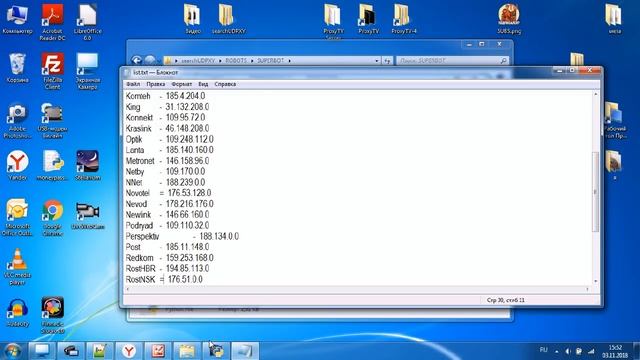The image size is (640, 360).
Task: Open the LibreOffice 6.0 desktop icon
Action: tap(87, 22)
